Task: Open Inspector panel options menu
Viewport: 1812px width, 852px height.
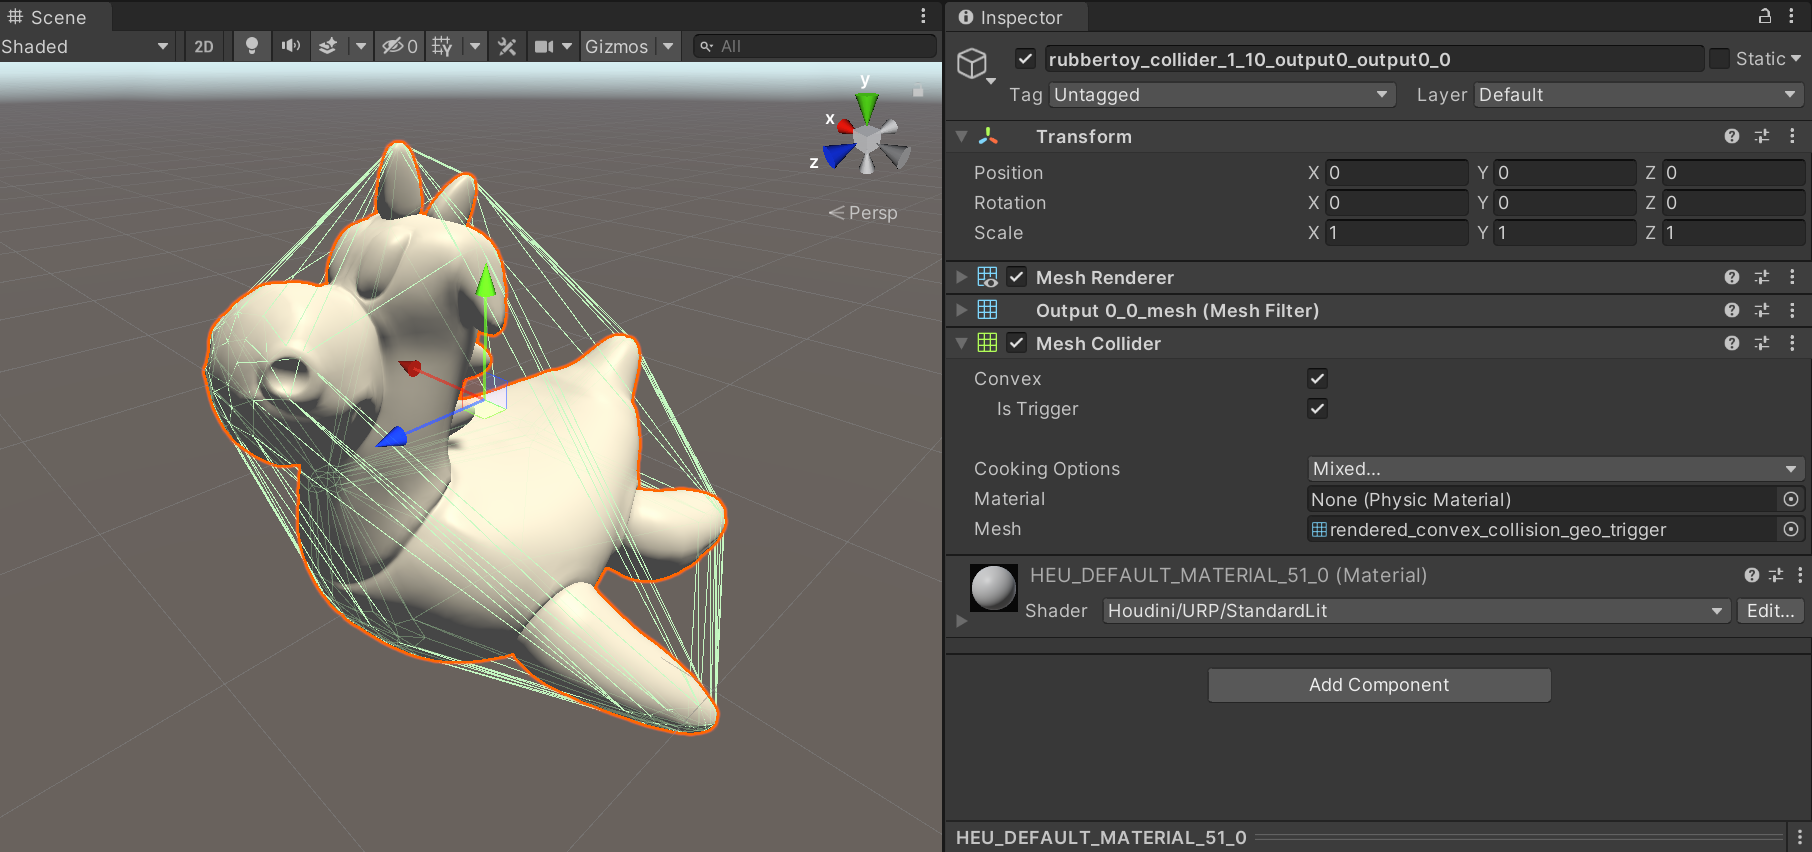Action: [x=1791, y=16]
